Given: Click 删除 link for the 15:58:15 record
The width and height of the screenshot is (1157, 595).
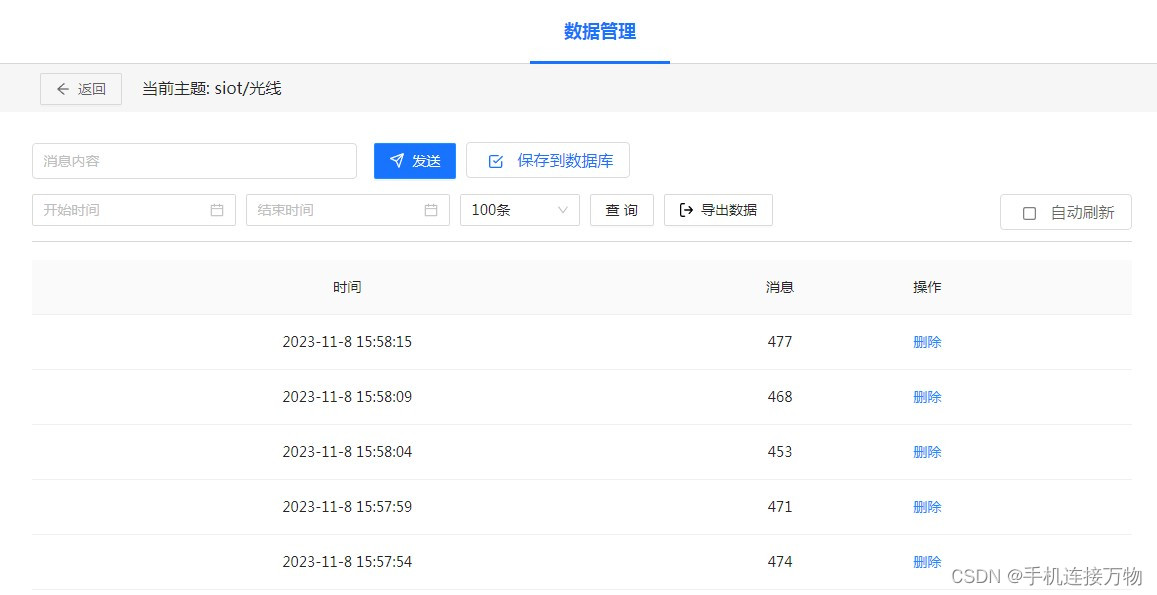Looking at the screenshot, I should [926, 341].
